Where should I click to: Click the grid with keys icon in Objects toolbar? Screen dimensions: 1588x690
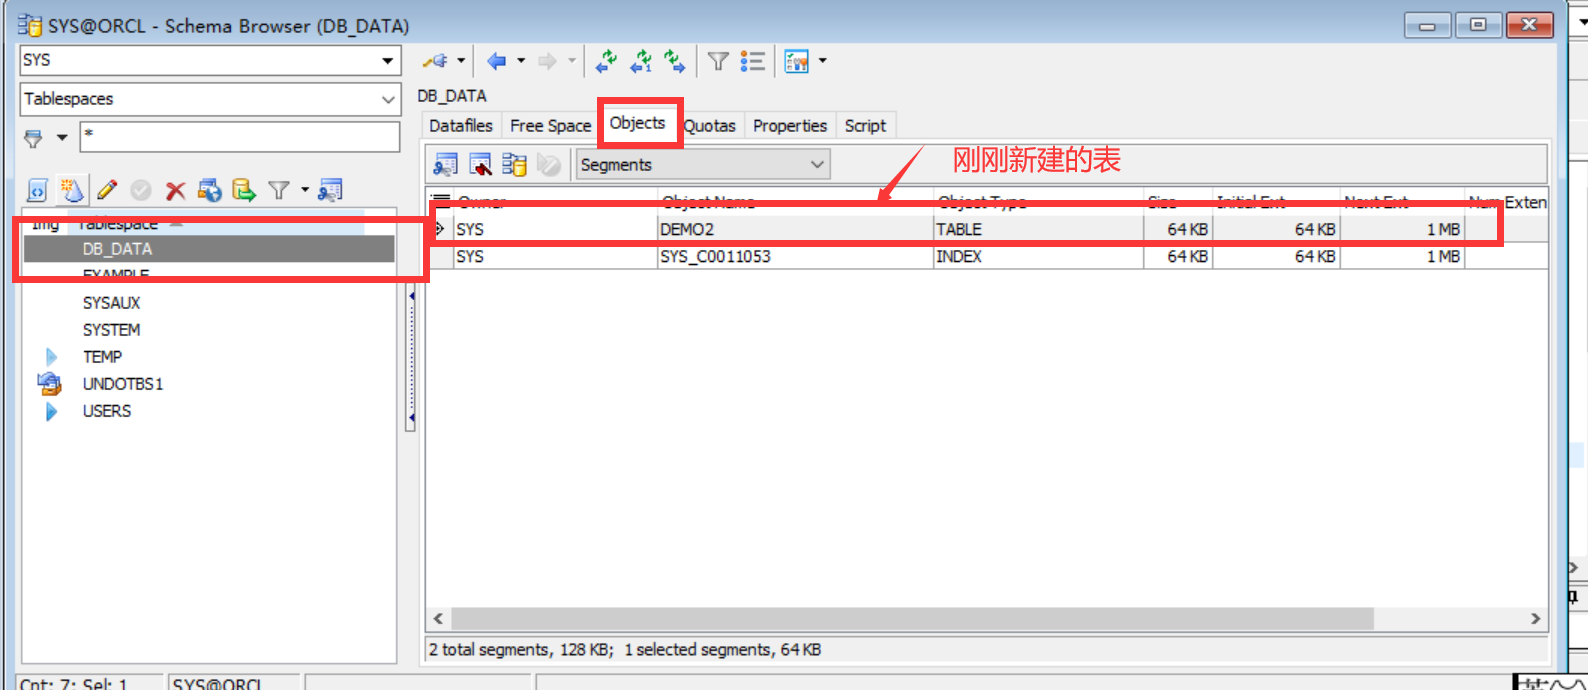(446, 165)
